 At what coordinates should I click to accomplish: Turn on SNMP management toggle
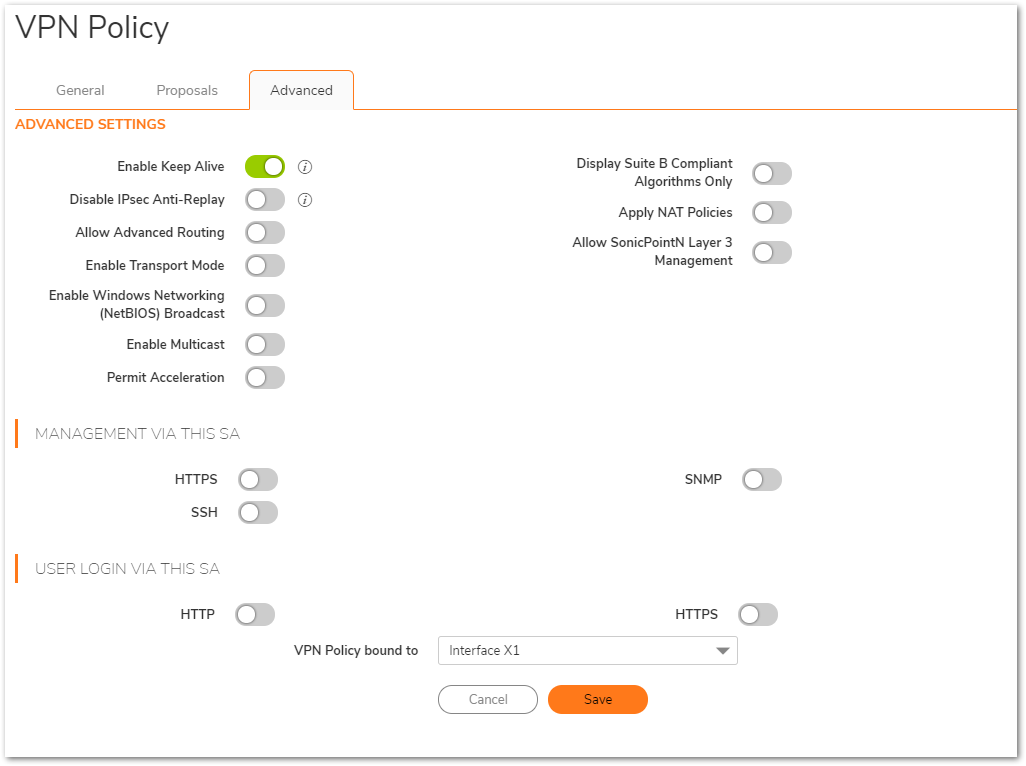click(x=762, y=479)
